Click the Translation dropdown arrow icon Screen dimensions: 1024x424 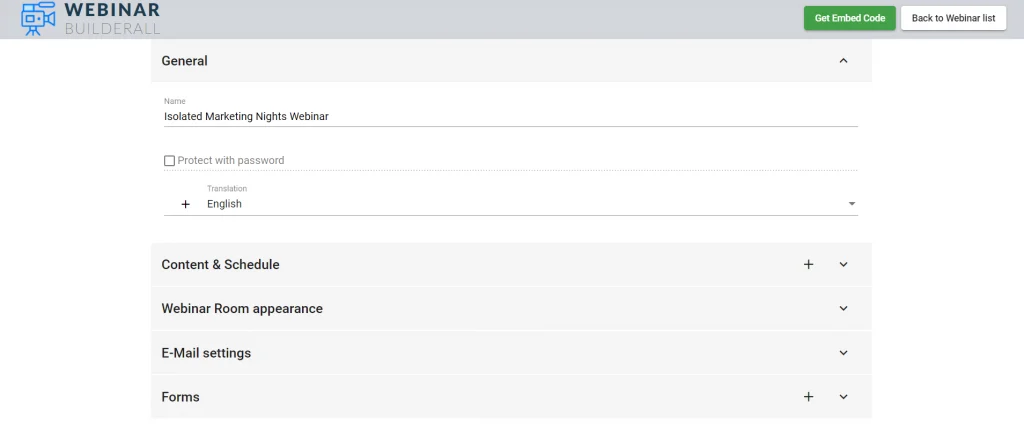pyautogui.click(x=851, y=204)
